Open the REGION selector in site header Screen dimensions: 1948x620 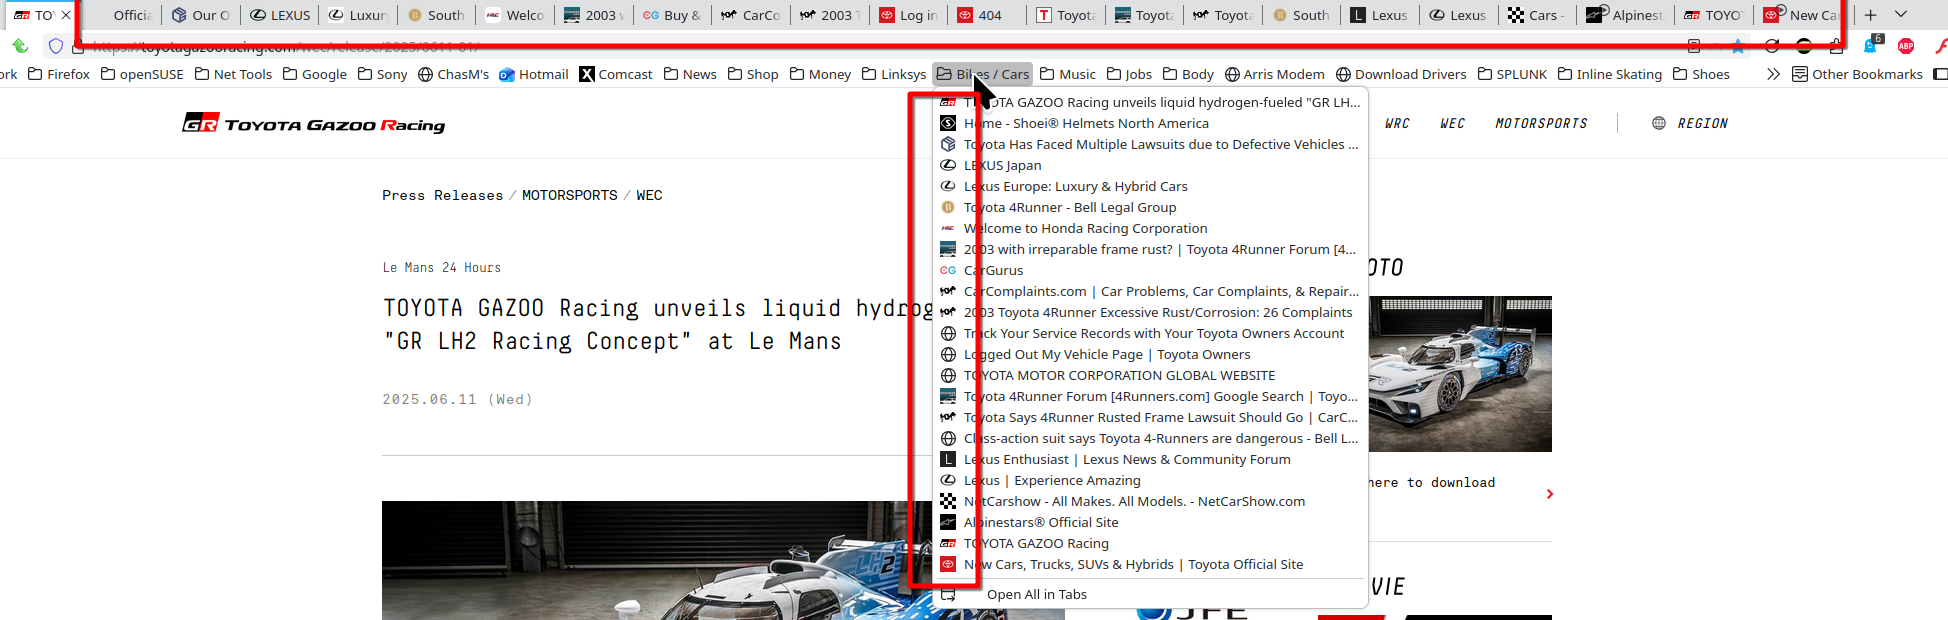pos(1689,123)
